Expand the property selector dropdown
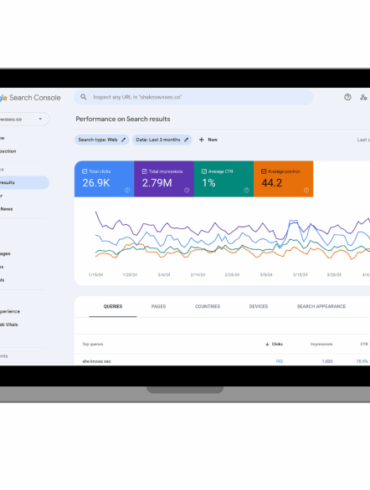Viewport: 370px width, 490px height. [x=24, y=119]
